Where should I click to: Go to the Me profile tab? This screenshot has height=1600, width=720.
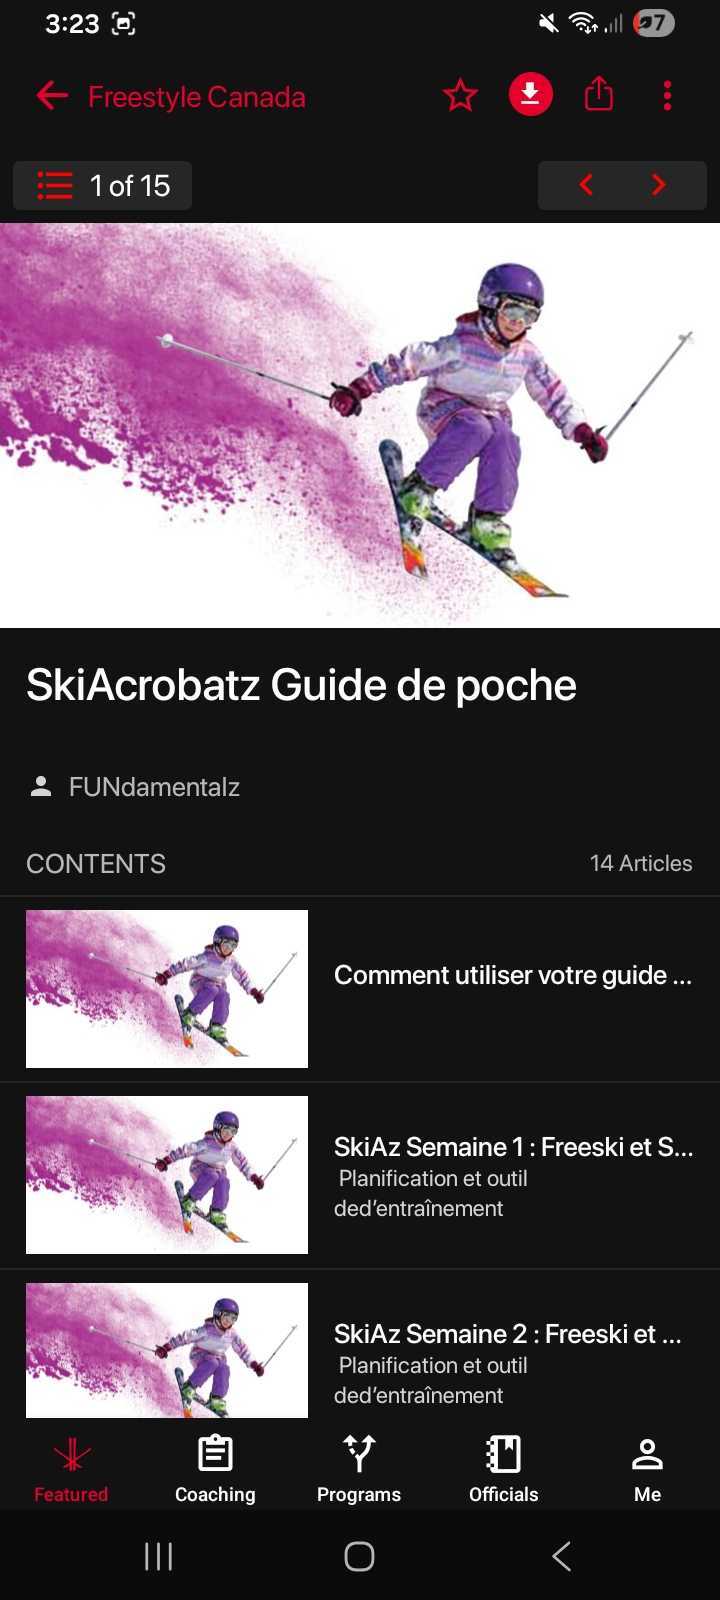[x=647, y=1469]
